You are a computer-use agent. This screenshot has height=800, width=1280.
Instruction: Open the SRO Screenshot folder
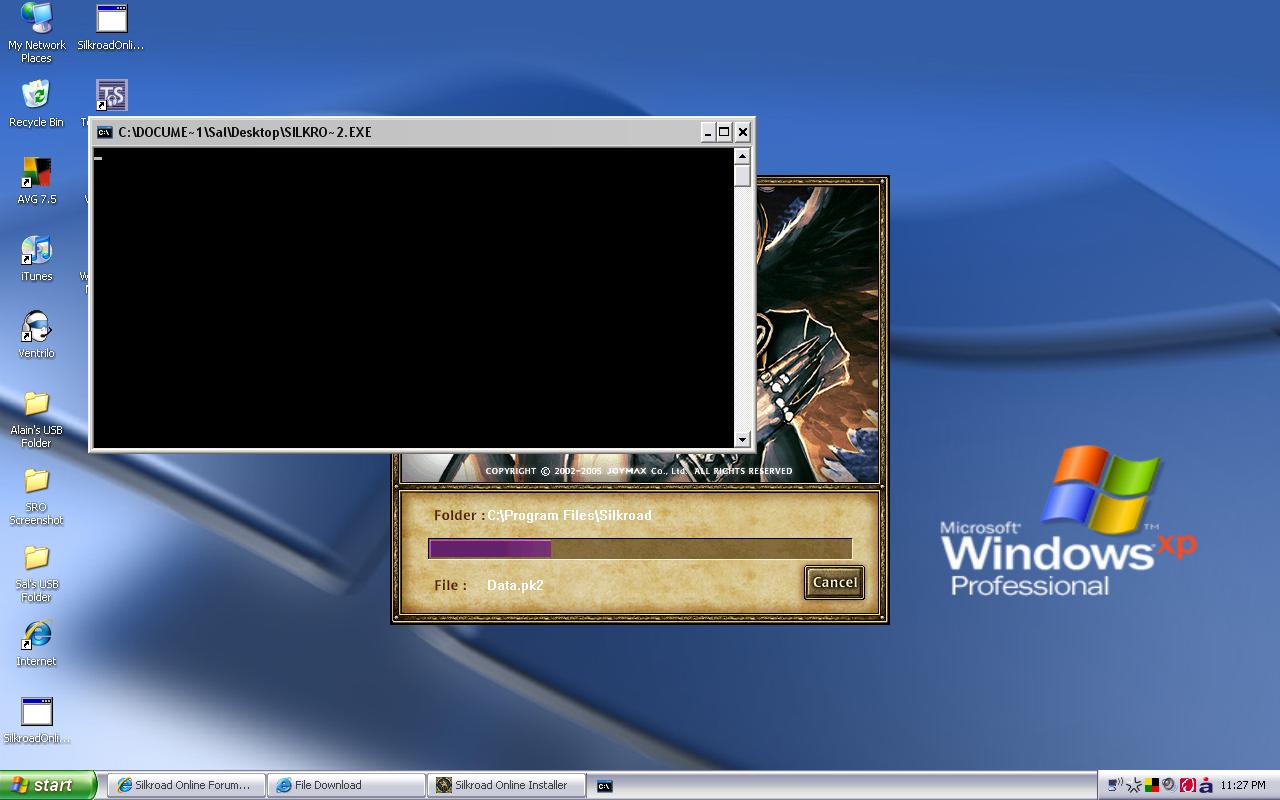(x=36, y=482)
